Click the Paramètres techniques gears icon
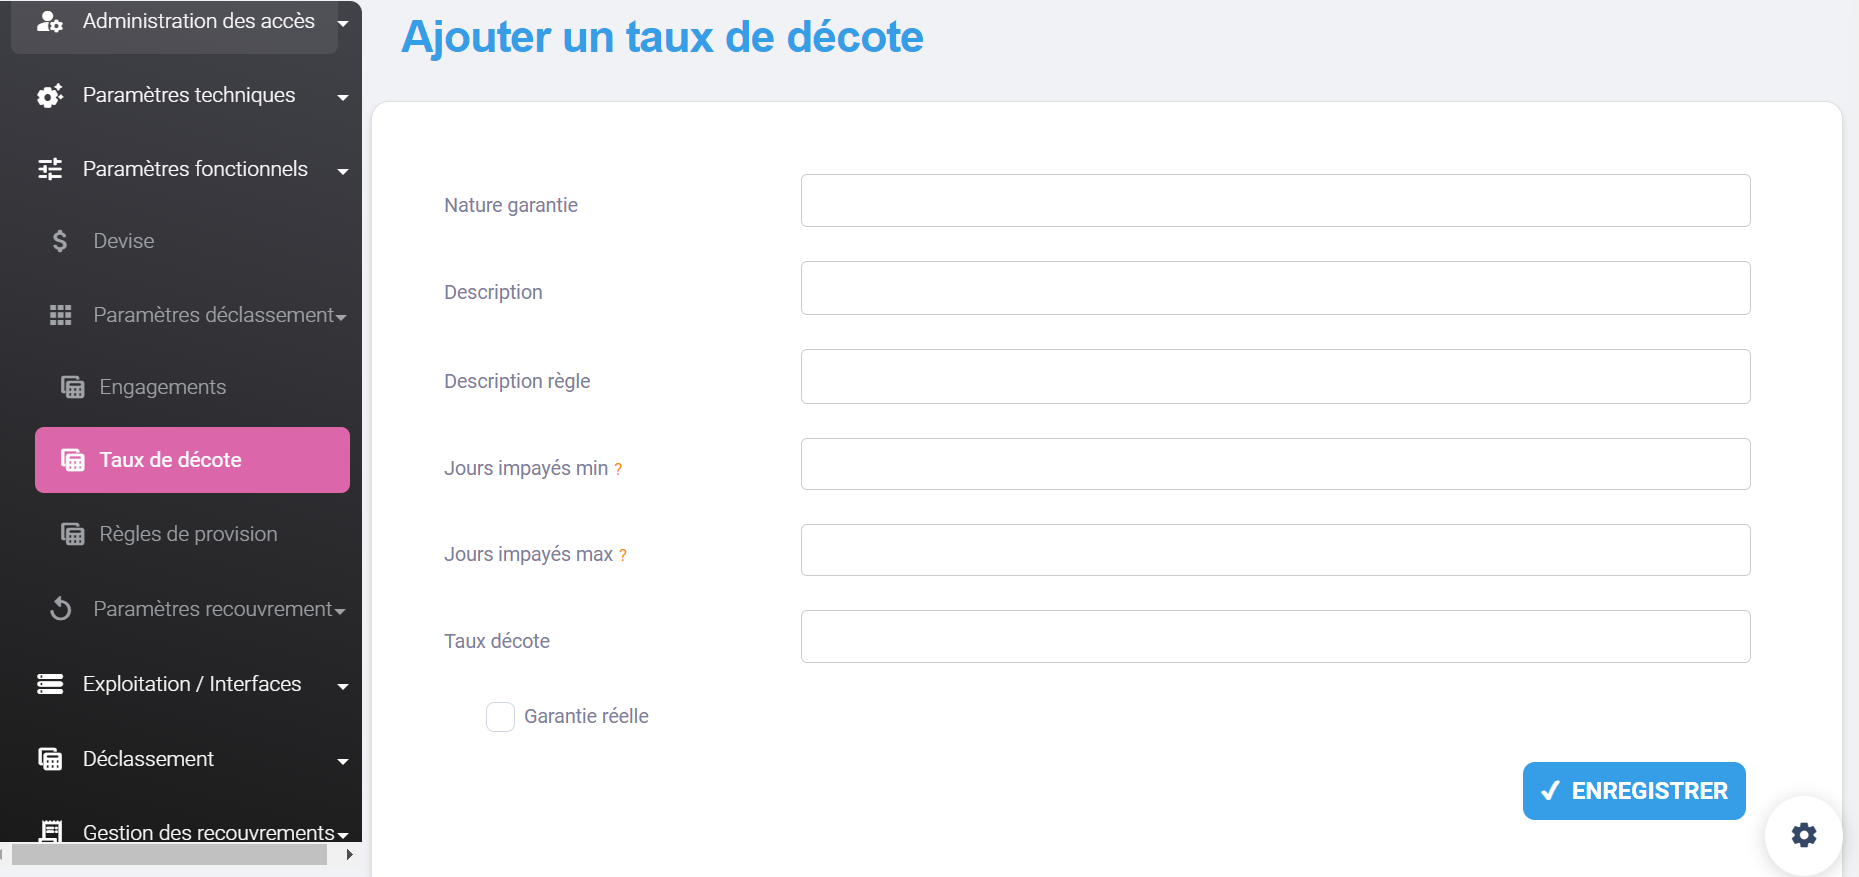 pyautogui.click(x=50, y=95)
